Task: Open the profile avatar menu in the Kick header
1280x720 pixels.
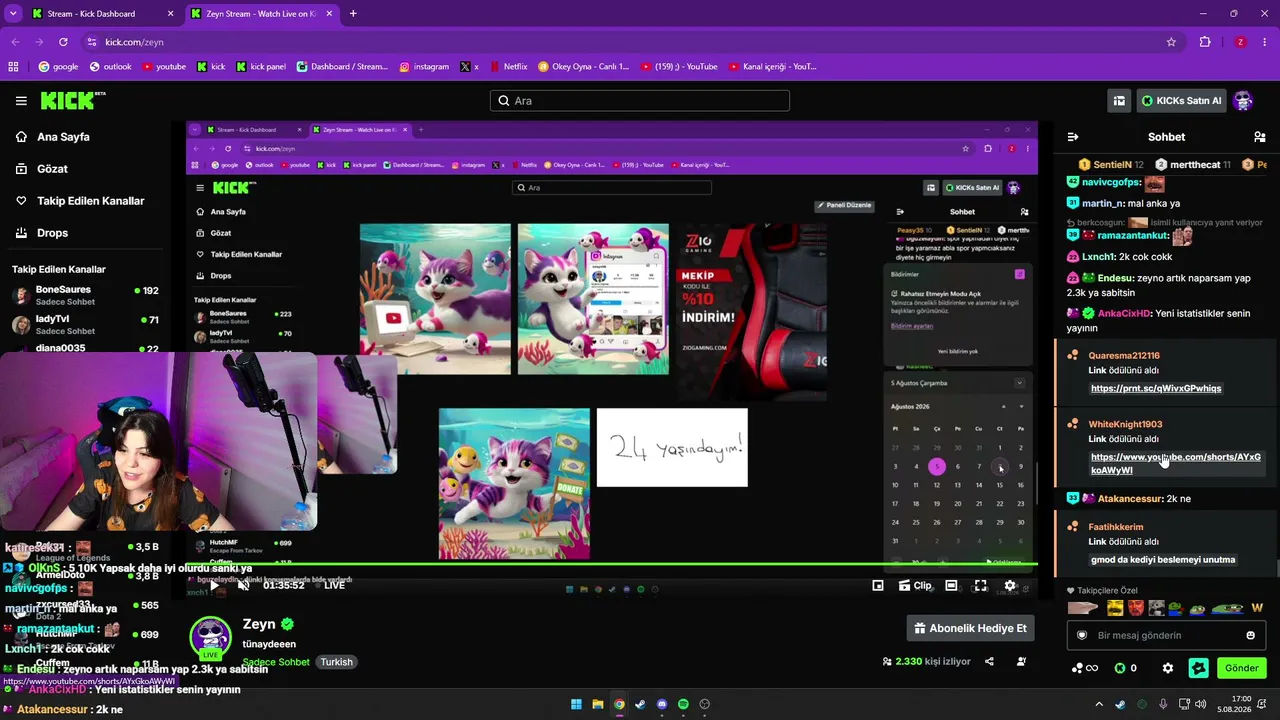Action: coord(1243,100)
